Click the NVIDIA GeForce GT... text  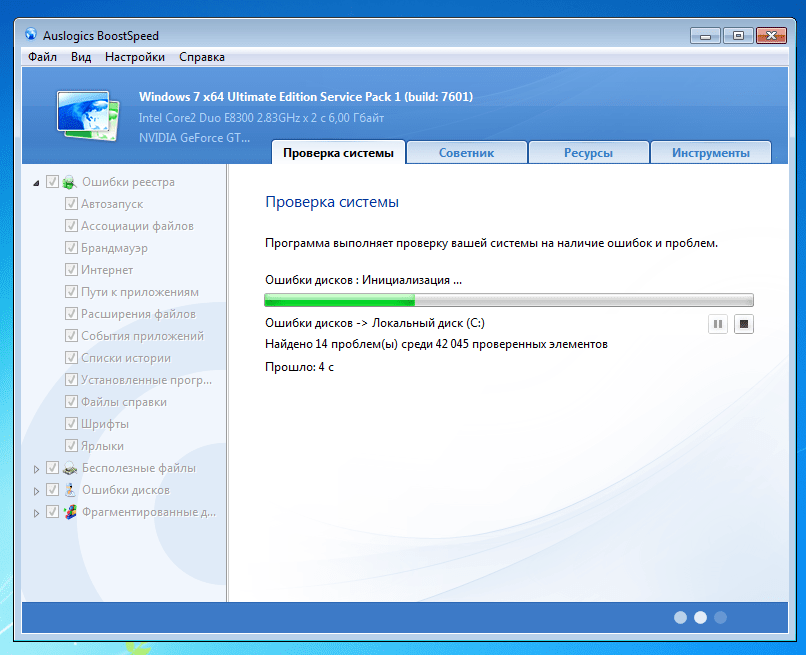pos(194,138)
